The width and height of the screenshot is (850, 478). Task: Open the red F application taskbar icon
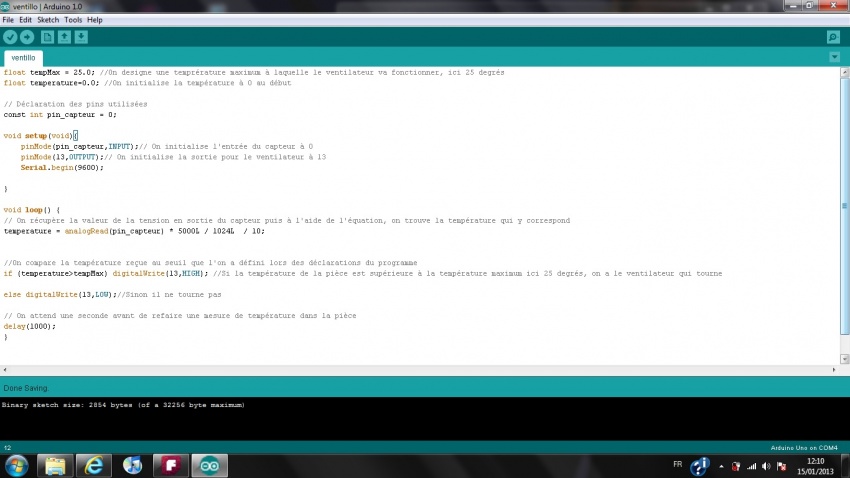171,466
